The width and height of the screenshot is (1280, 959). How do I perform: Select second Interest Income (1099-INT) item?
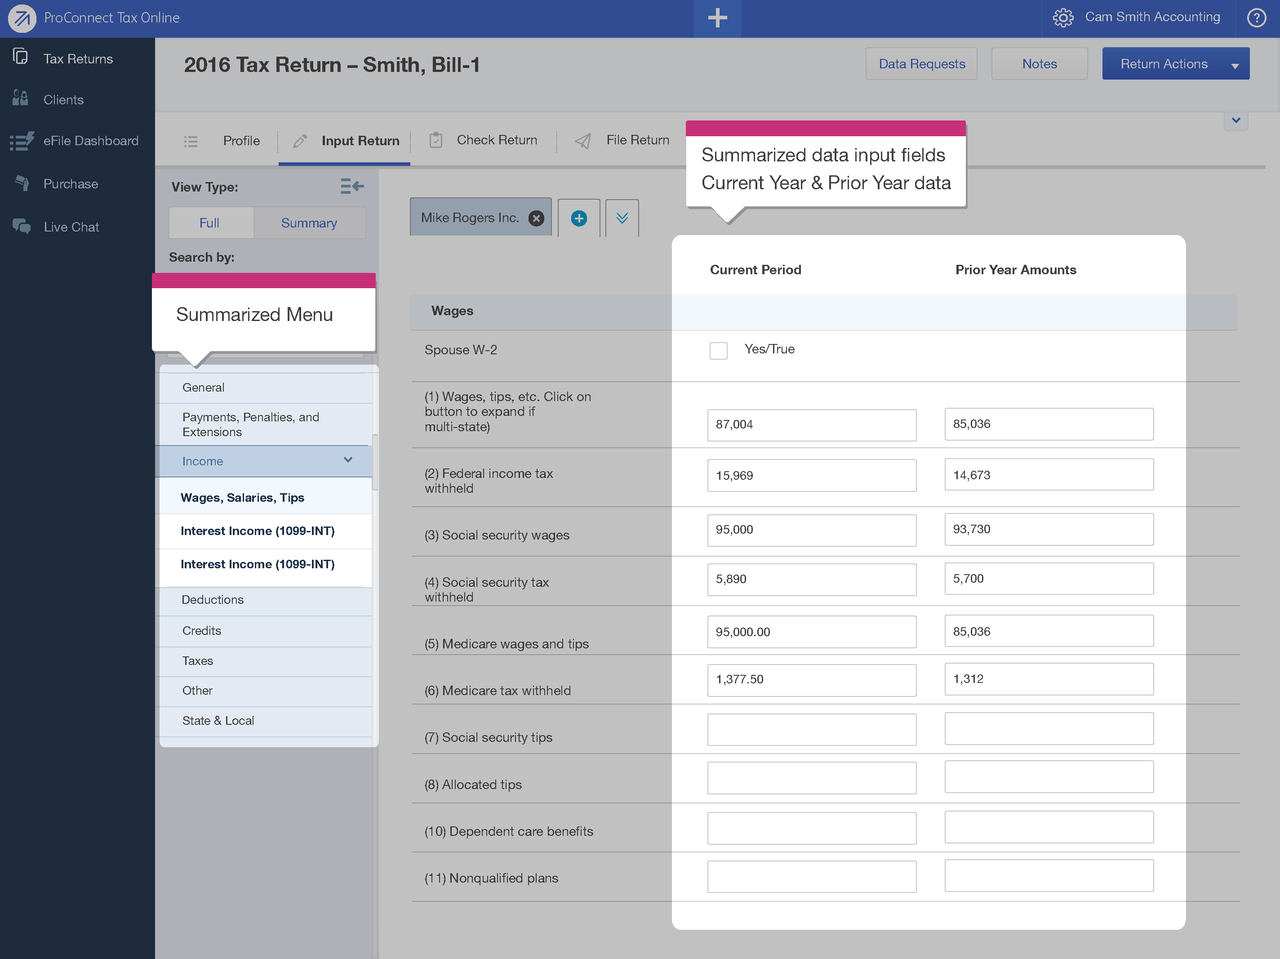265,565
